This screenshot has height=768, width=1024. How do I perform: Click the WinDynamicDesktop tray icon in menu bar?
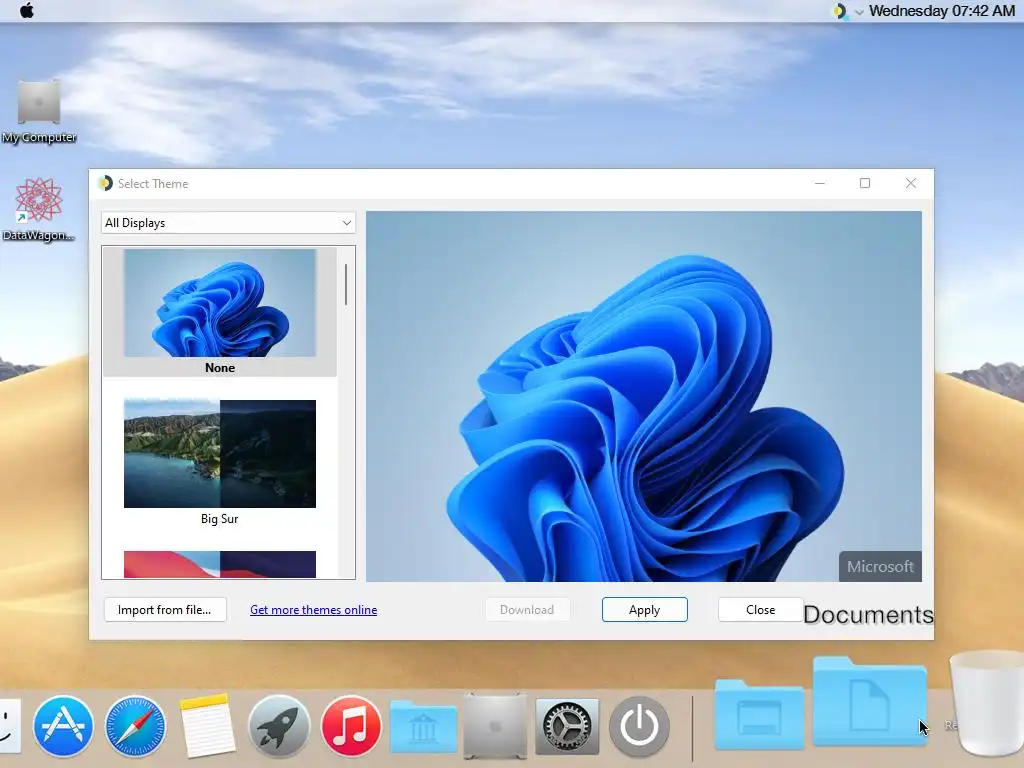pyautogui.click(x=839, y=11)
